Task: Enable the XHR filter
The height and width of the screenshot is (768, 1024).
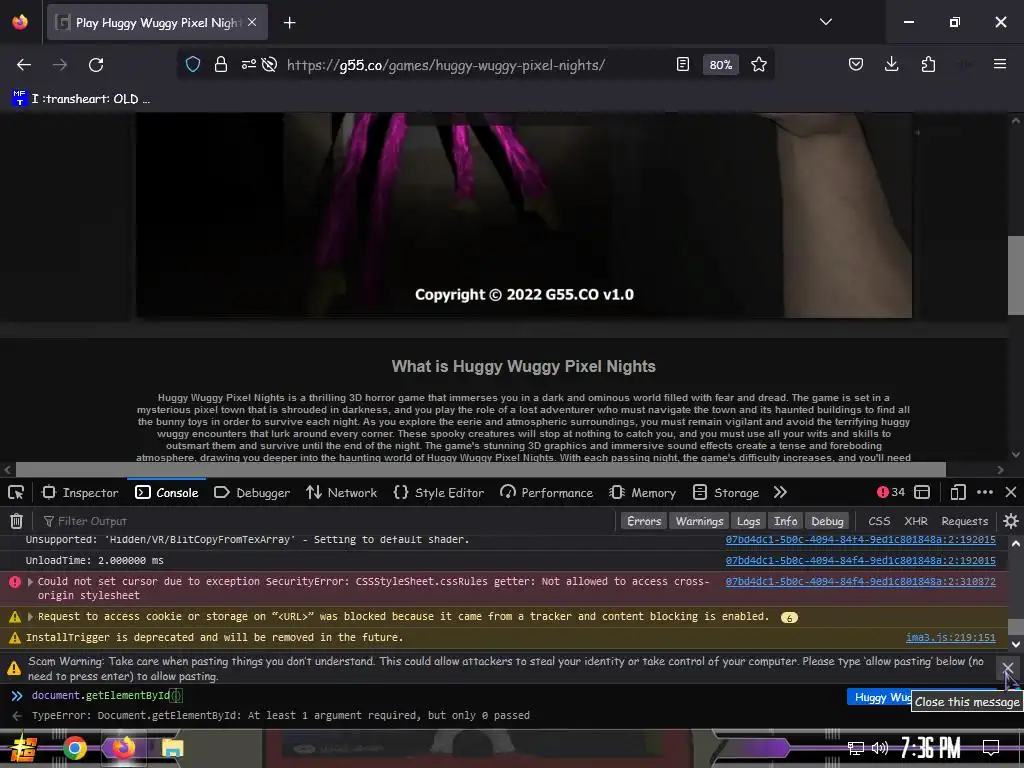Action: pyautogui.click(x=916, y=521)
